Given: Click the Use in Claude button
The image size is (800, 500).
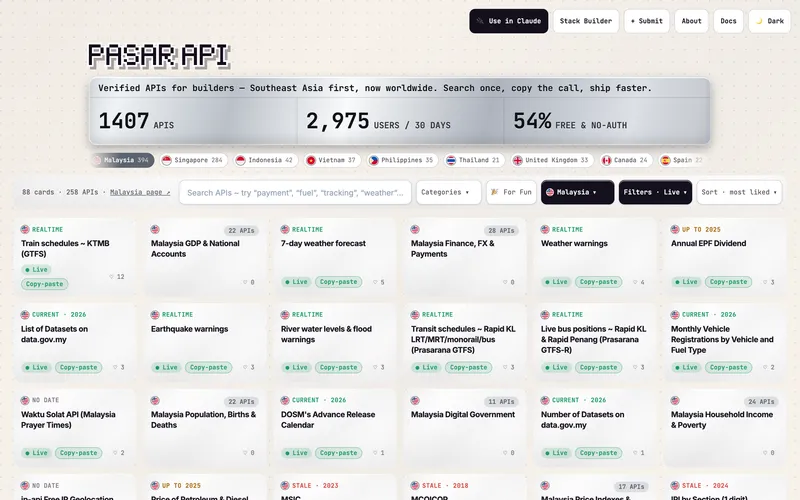Looking at the screenshot, I should 509,21.
